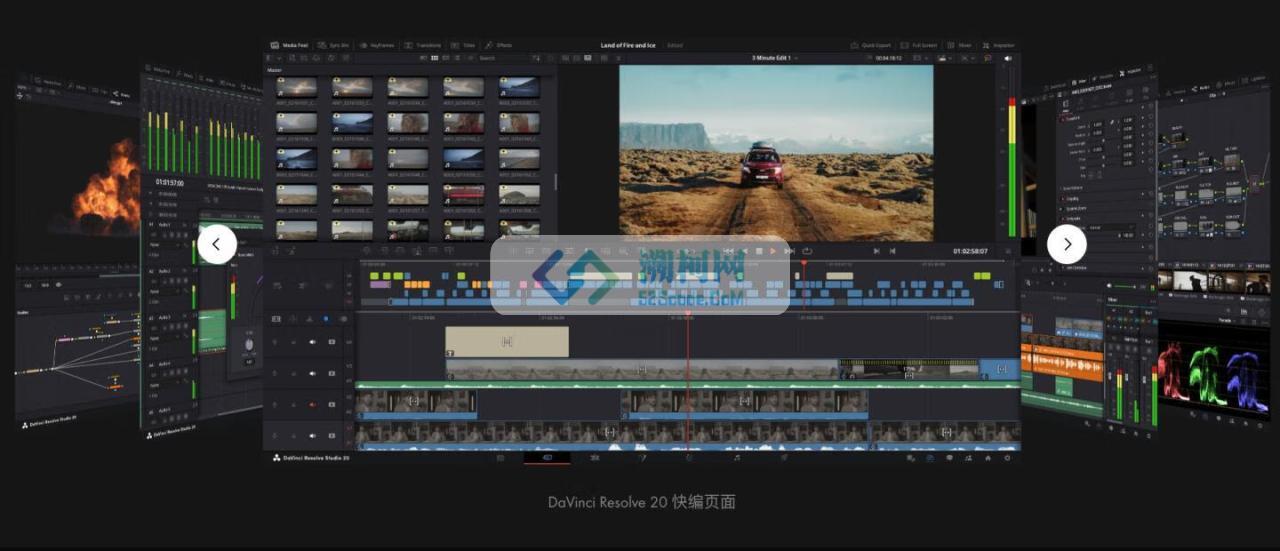
Task: Click the viewer image of the red car
Action: click(776, 152)
